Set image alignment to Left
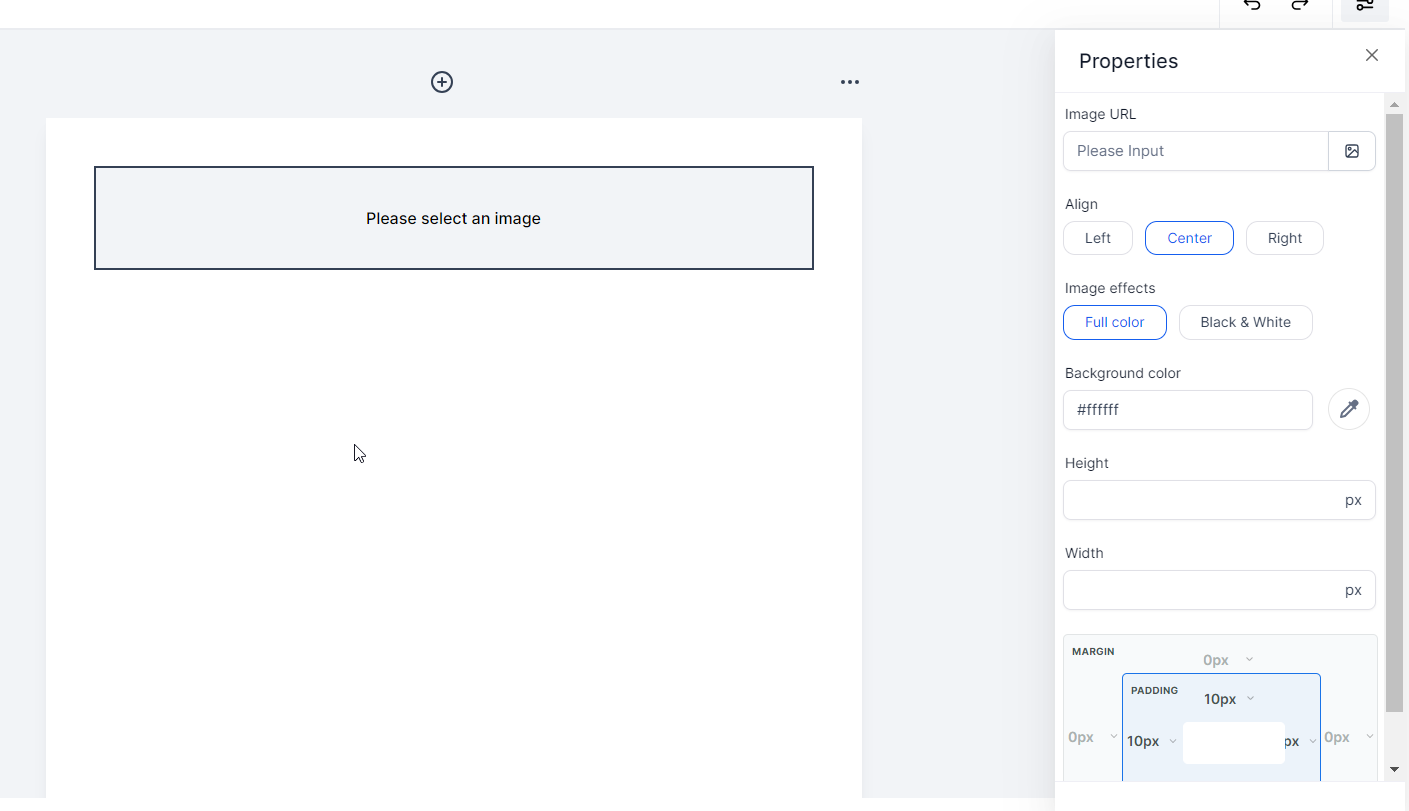The height and width of the screenshot is (811, 1409). [1098, 238]
